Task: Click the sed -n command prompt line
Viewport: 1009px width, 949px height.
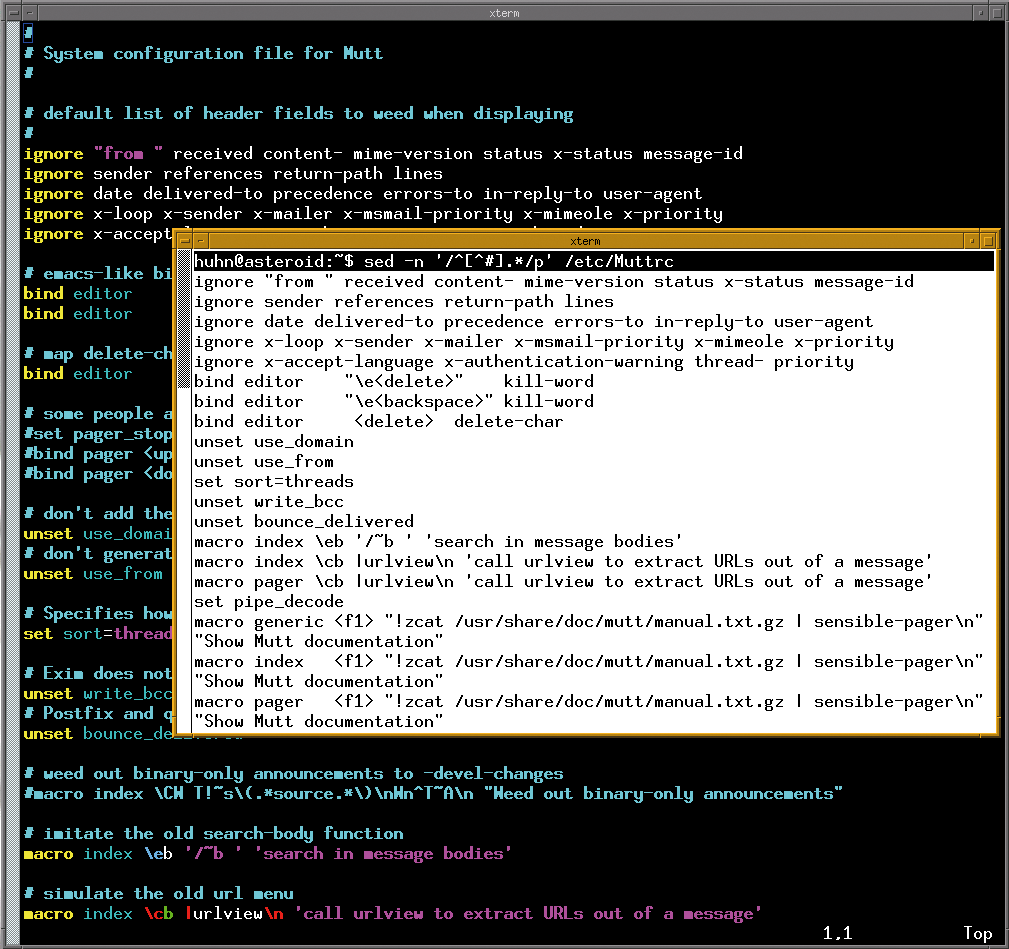Action: pyautogui.click(x=434, y=261)
